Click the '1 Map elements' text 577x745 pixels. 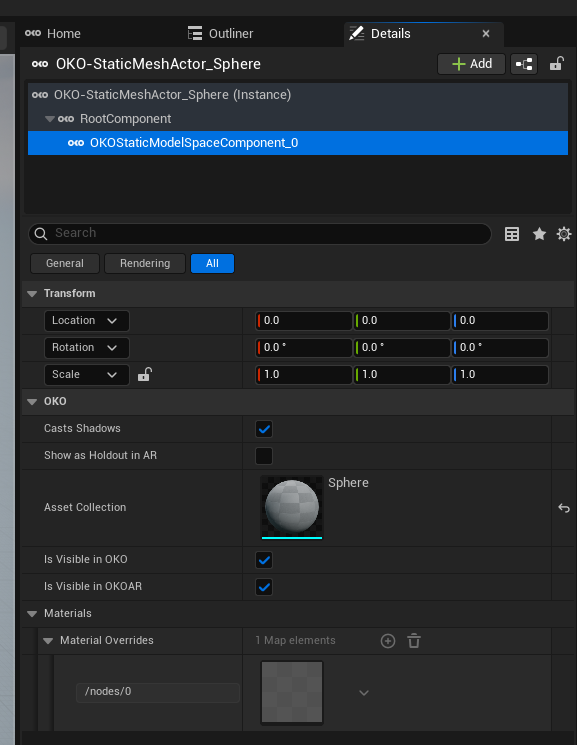pos(295,640)
